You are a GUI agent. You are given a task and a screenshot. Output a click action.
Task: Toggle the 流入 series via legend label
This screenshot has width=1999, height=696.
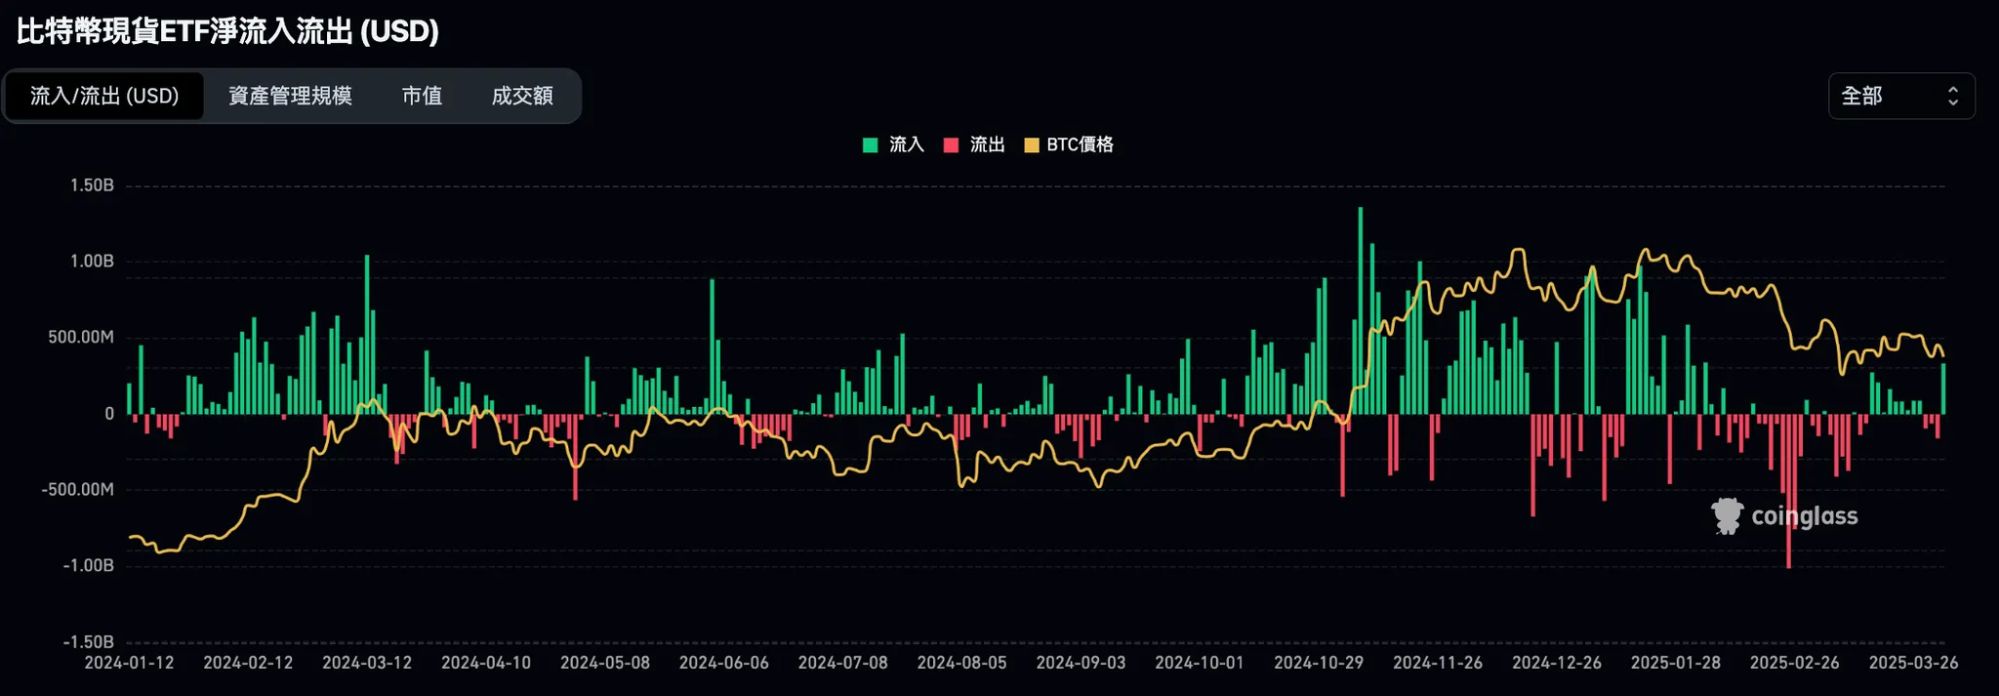tap(906, 145)
